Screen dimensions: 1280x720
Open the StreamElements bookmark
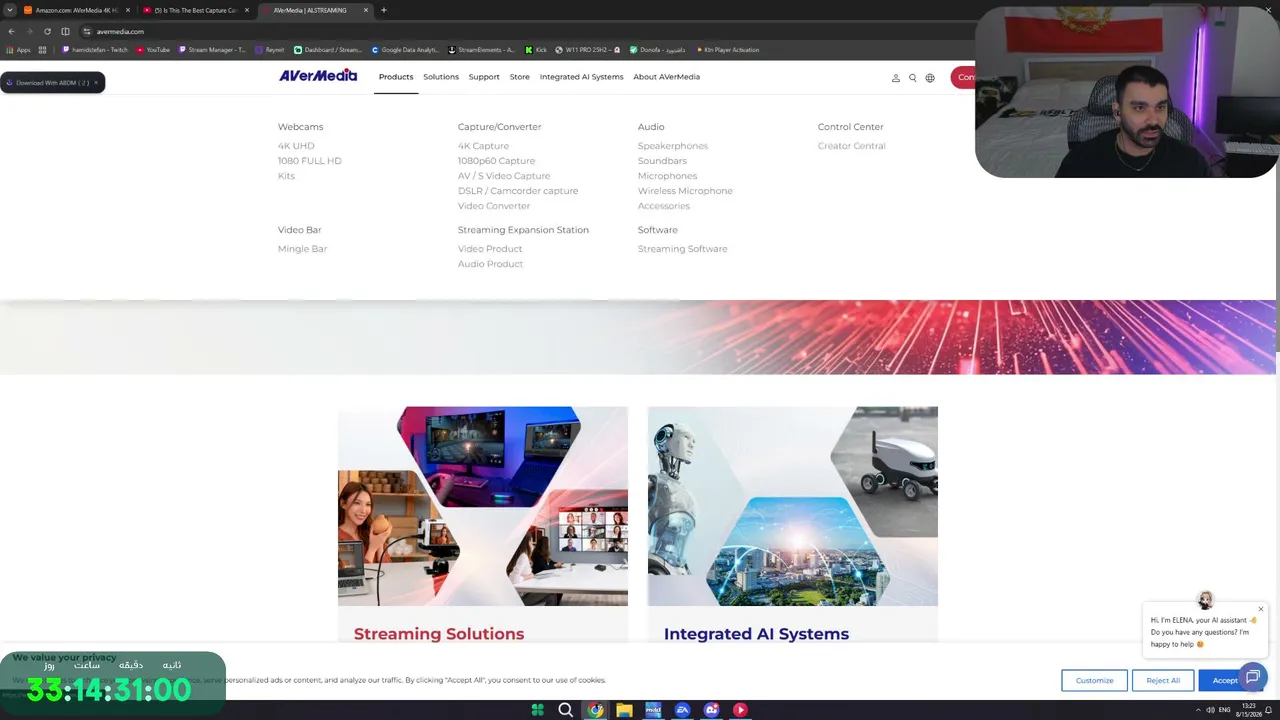point(482,50)
